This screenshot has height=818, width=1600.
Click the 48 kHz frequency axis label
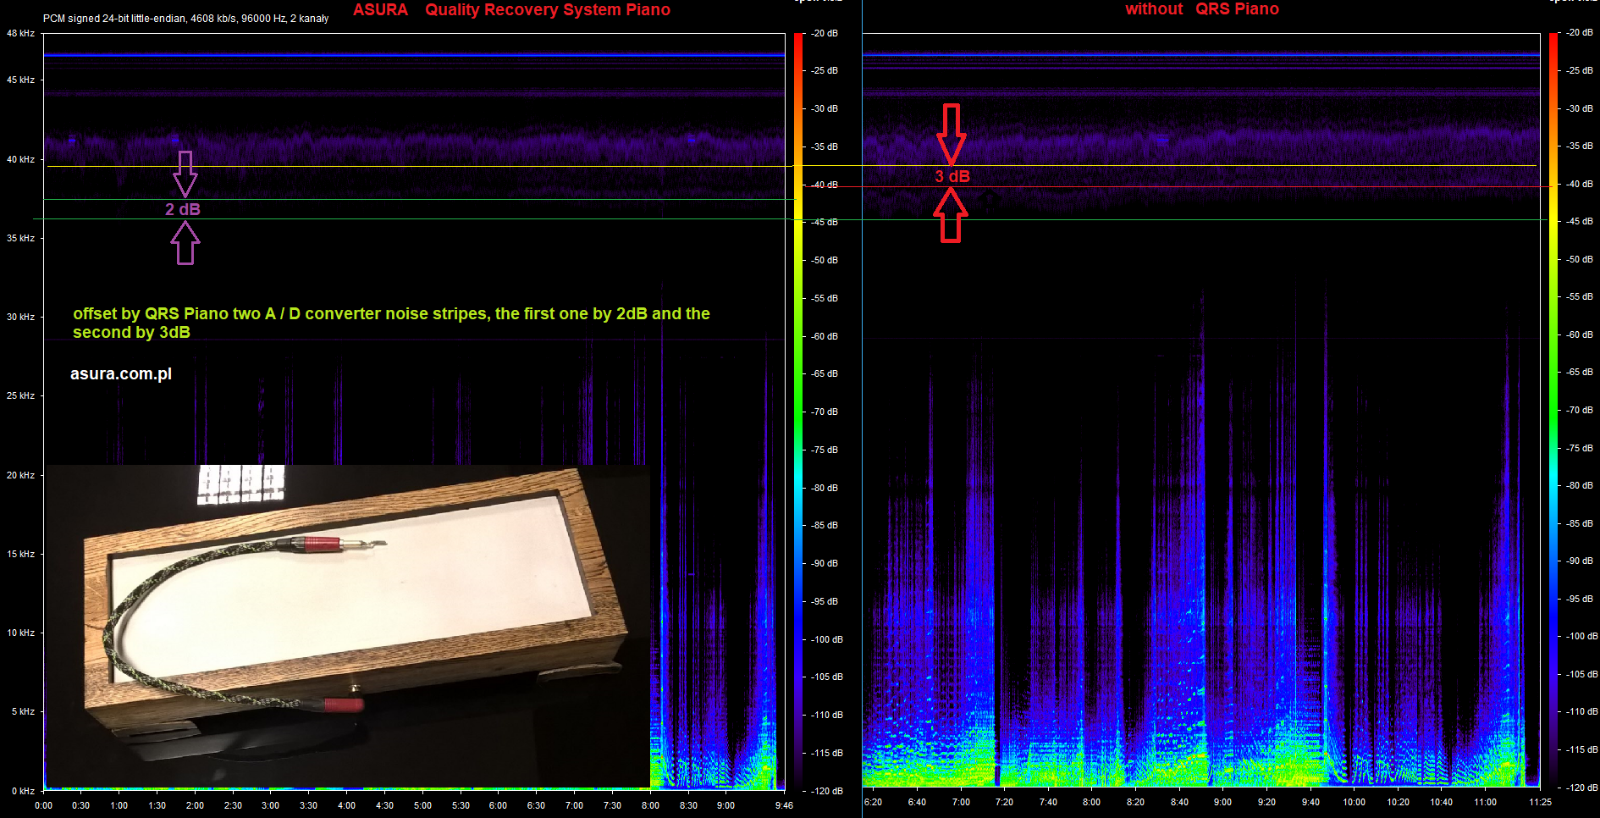pyautogui.click(x=20, y=33)
